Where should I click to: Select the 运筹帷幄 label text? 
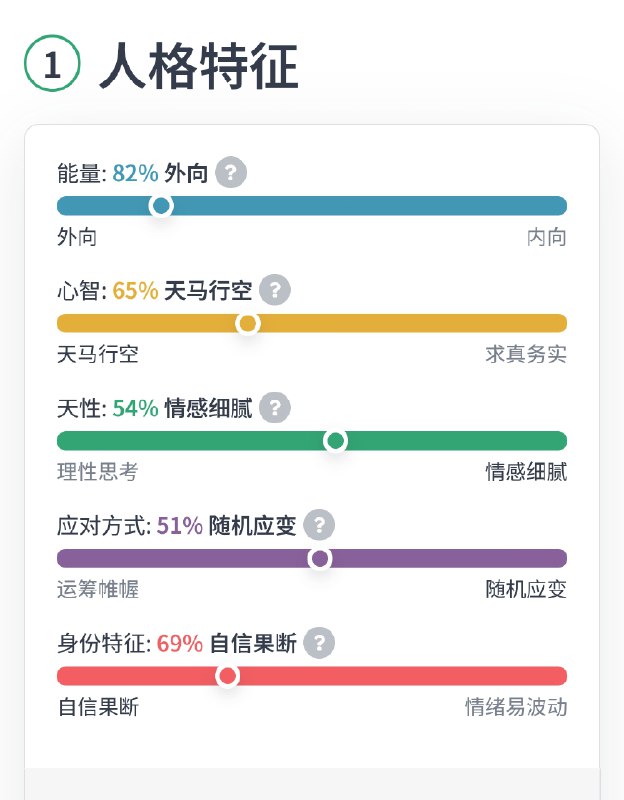pos(90,590)
